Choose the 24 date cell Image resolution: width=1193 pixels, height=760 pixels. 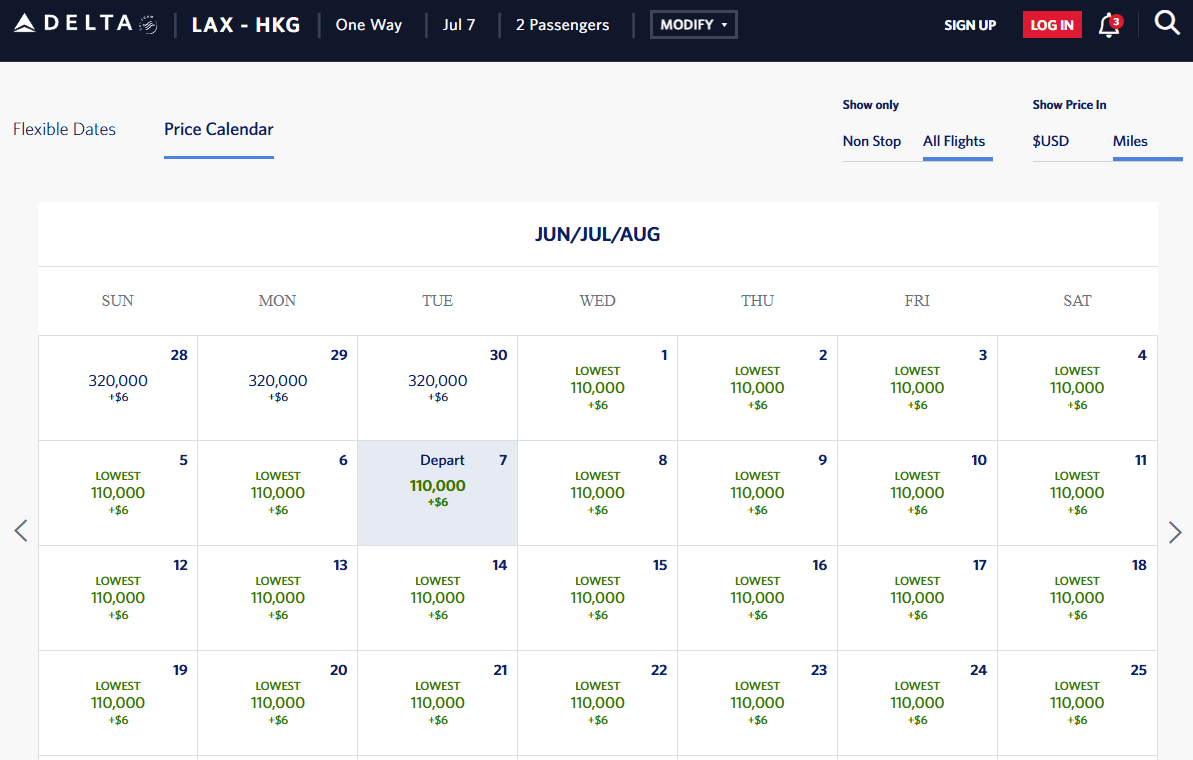[917, 703]
